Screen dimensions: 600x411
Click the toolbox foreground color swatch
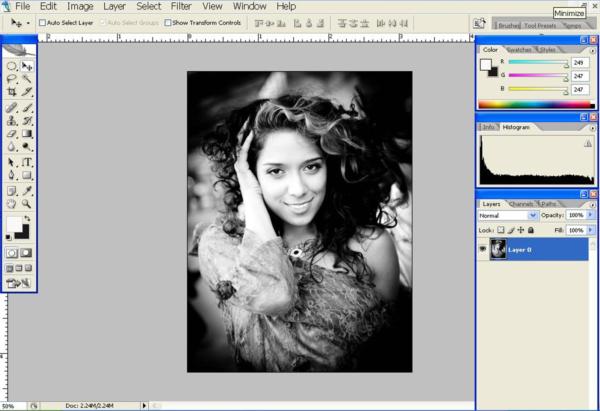point(14,224)
